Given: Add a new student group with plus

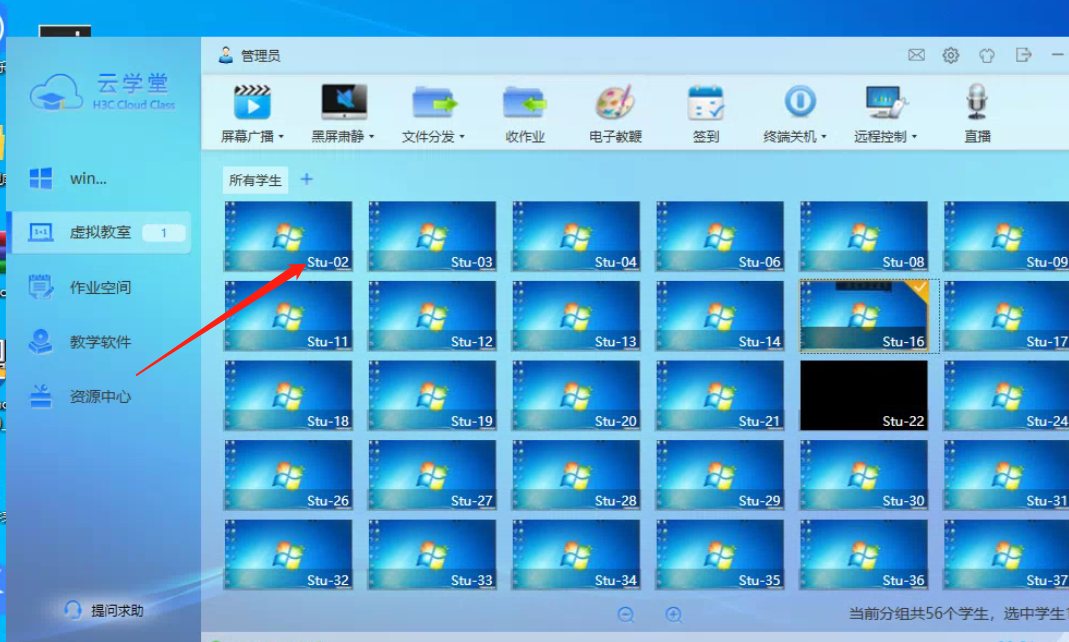Looking at the screenshot, I should [307, 179].
